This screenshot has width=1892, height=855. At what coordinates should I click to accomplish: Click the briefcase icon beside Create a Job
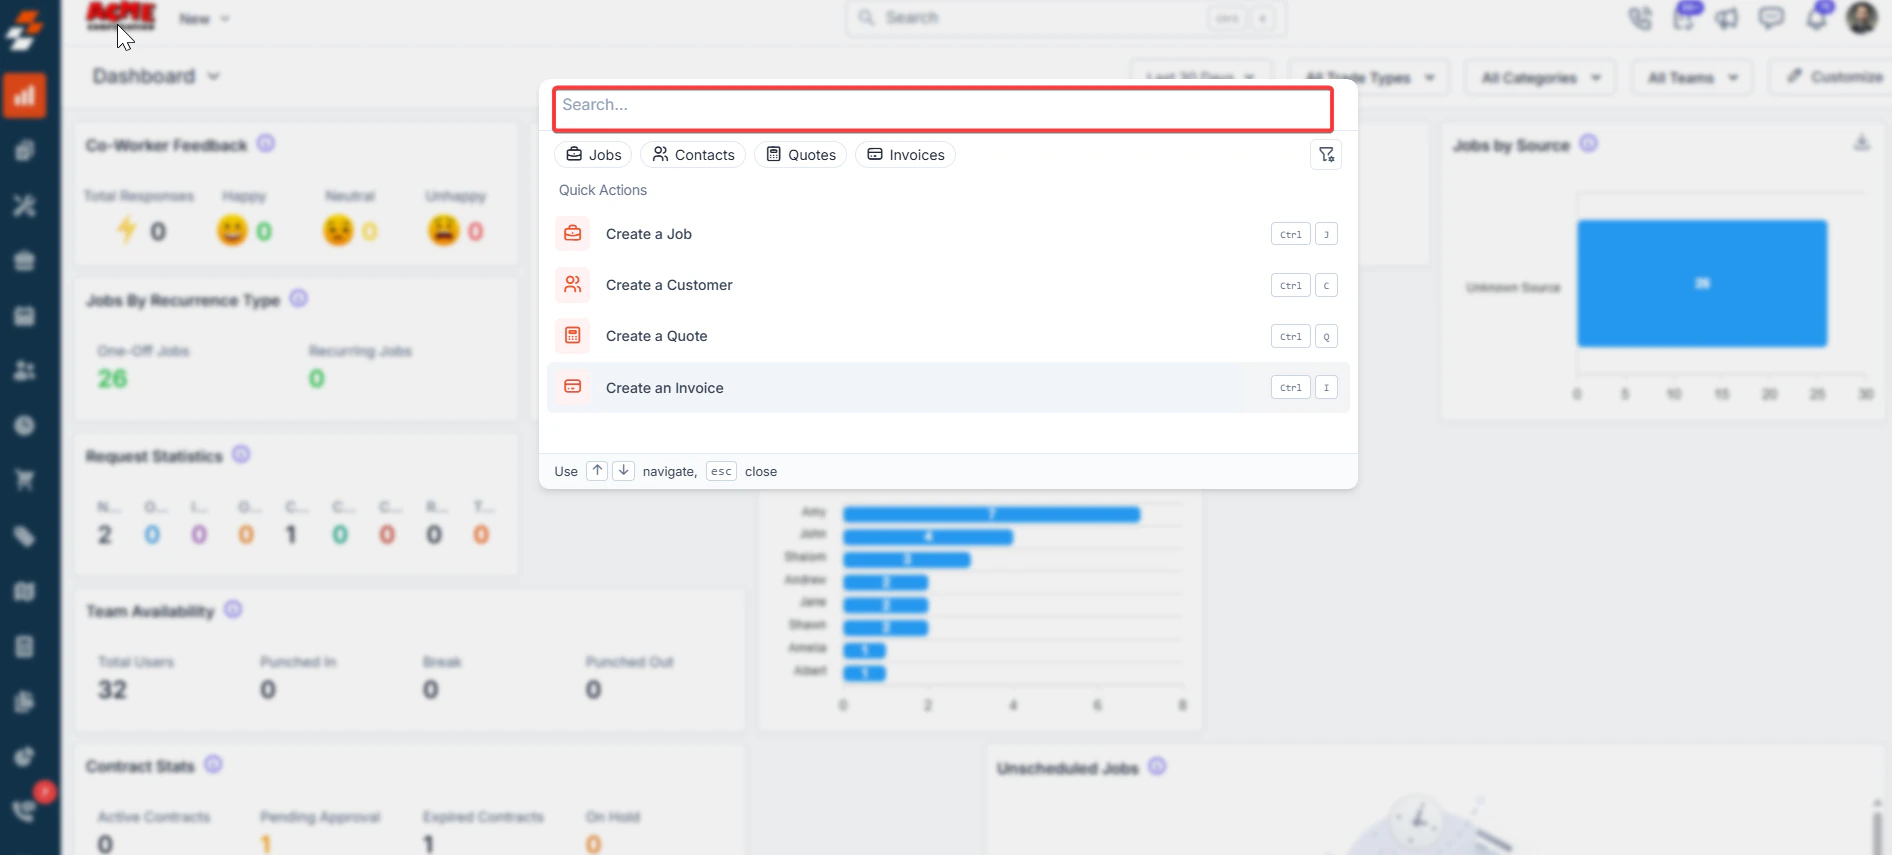pyautogui.click(x=573, y=234)
